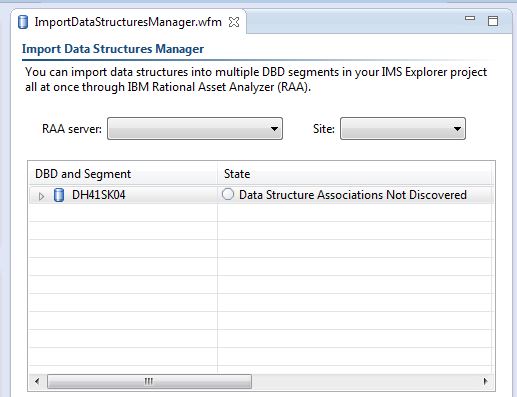Click the horizontal scrollbar thumb
The width and height of the screenshot is (517, 397).
pos(149,381)
